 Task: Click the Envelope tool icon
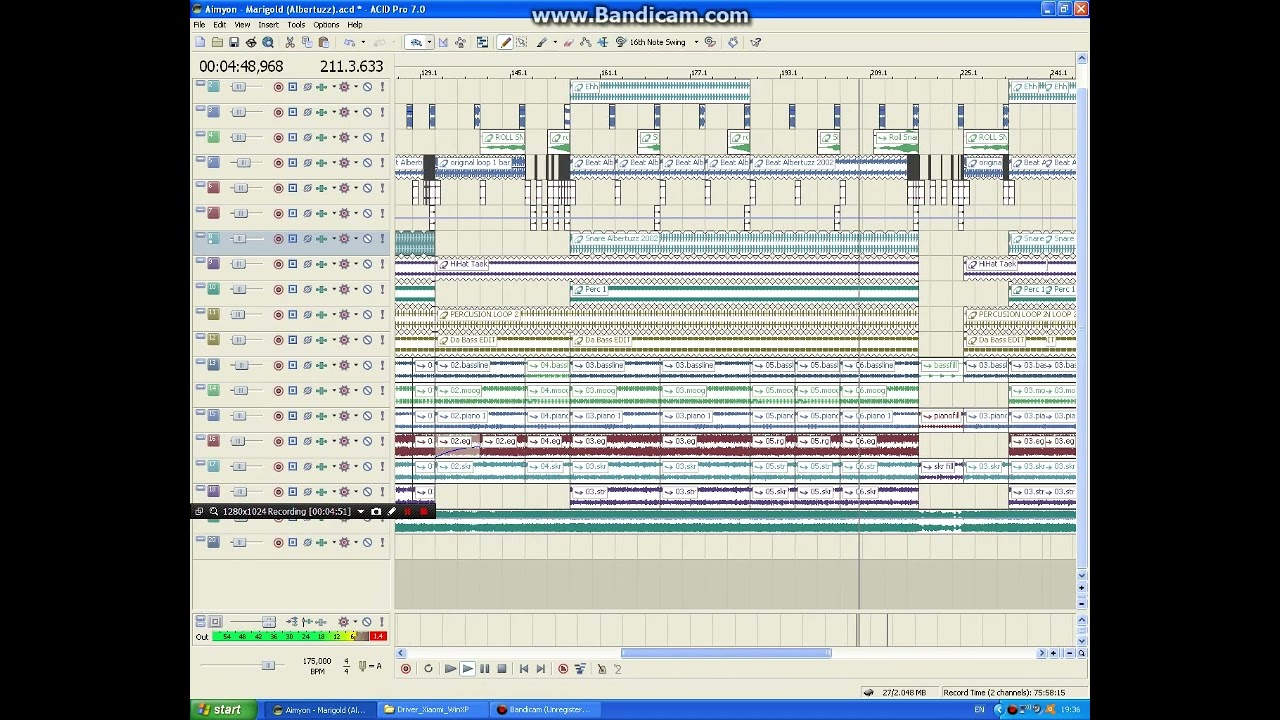[586, 42]
